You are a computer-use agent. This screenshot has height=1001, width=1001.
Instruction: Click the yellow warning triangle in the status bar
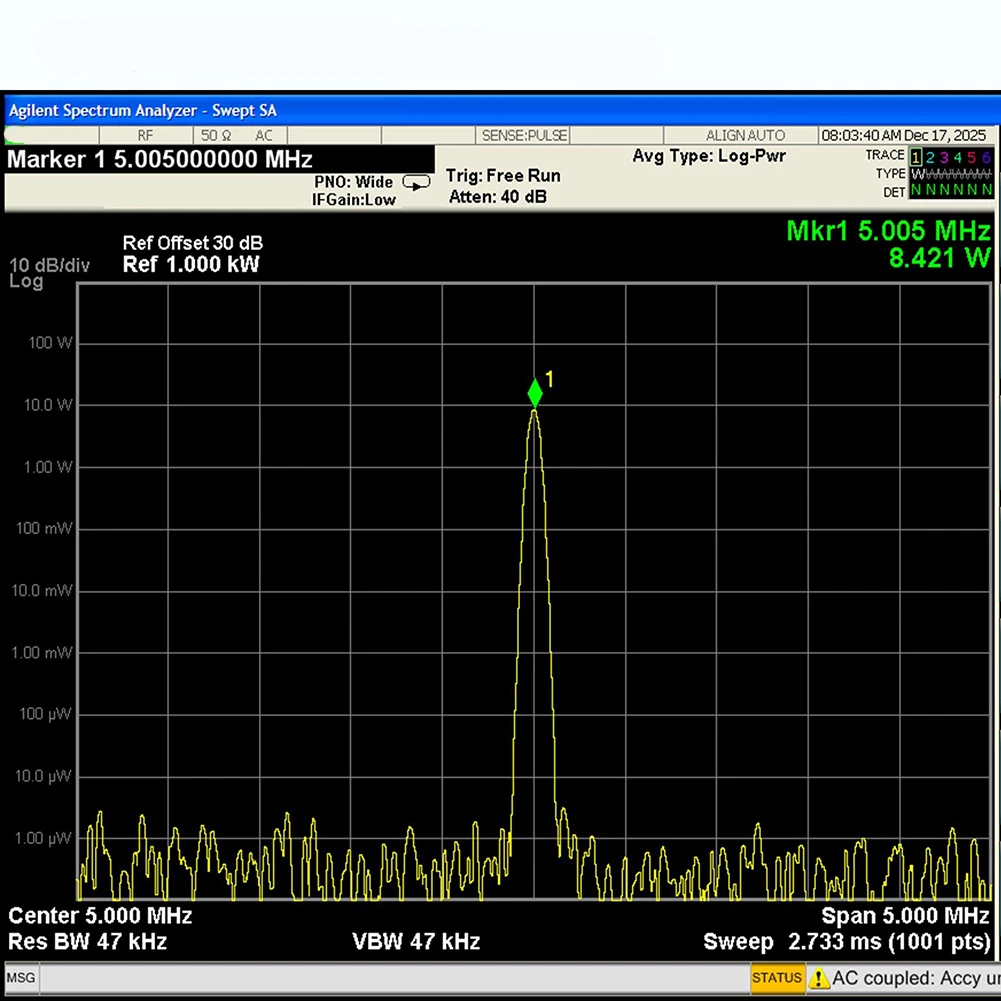pyautogui.click(x=818, y=978)
